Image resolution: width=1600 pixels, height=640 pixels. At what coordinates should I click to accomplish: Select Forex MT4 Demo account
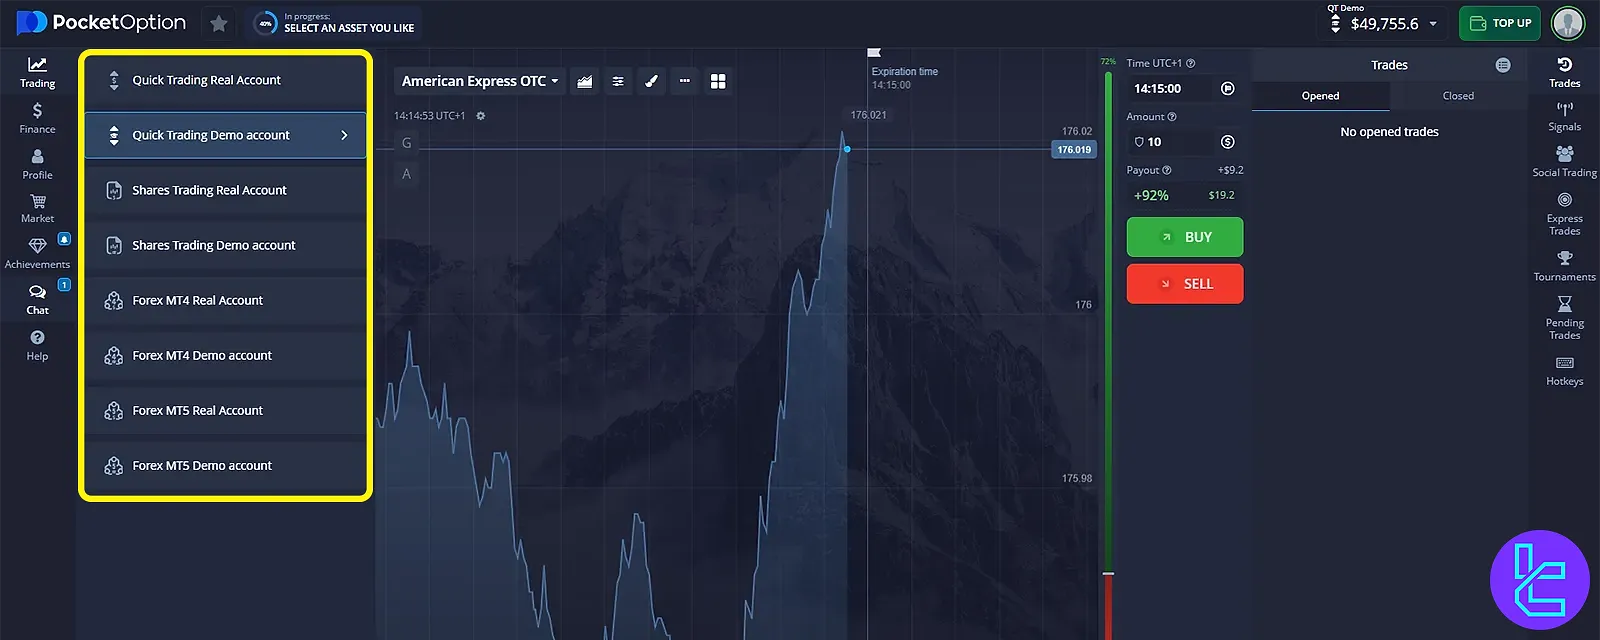point(225,355)
